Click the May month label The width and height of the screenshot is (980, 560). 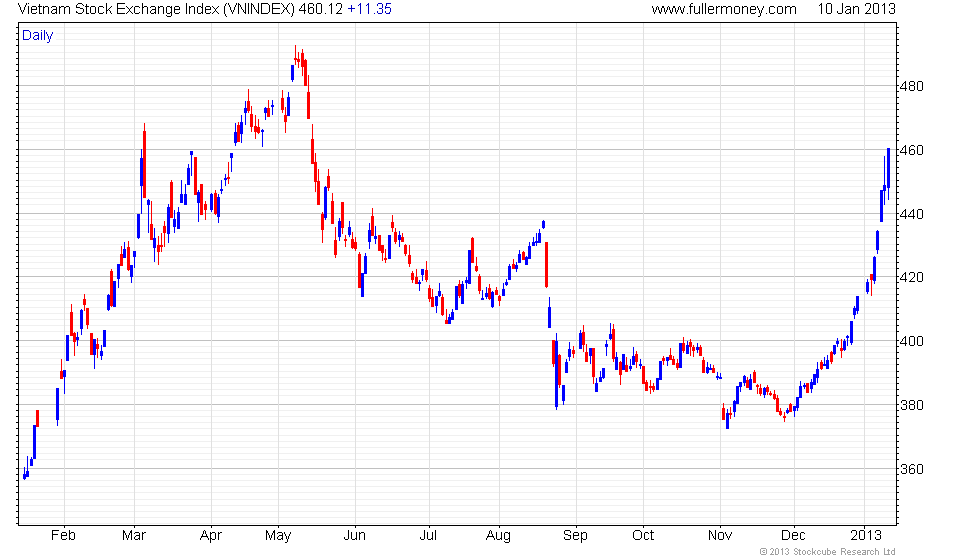[278, 536]
